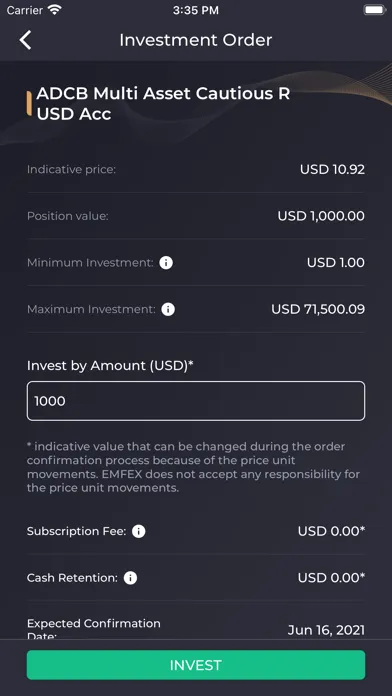Viewport: 392px width, 696px height.
Task: Tap the battery indicator icon
Action: pyautogui.click(x=374, y=10)
